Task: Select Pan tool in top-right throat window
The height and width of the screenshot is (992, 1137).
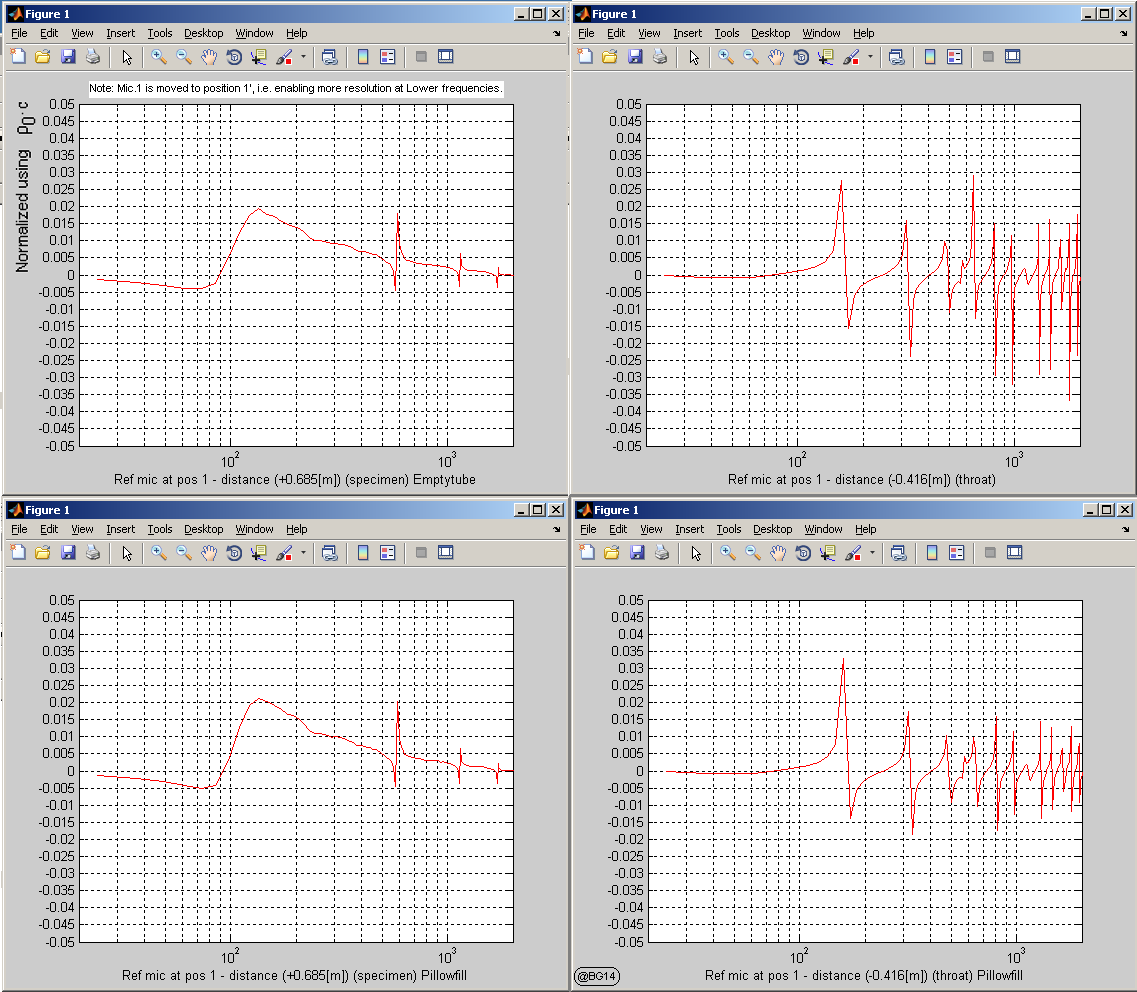Action: pos(776,57)
